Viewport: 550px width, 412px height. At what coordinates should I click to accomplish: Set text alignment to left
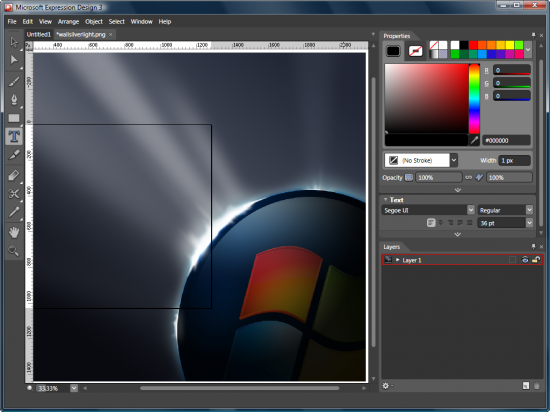pos(431,223)
